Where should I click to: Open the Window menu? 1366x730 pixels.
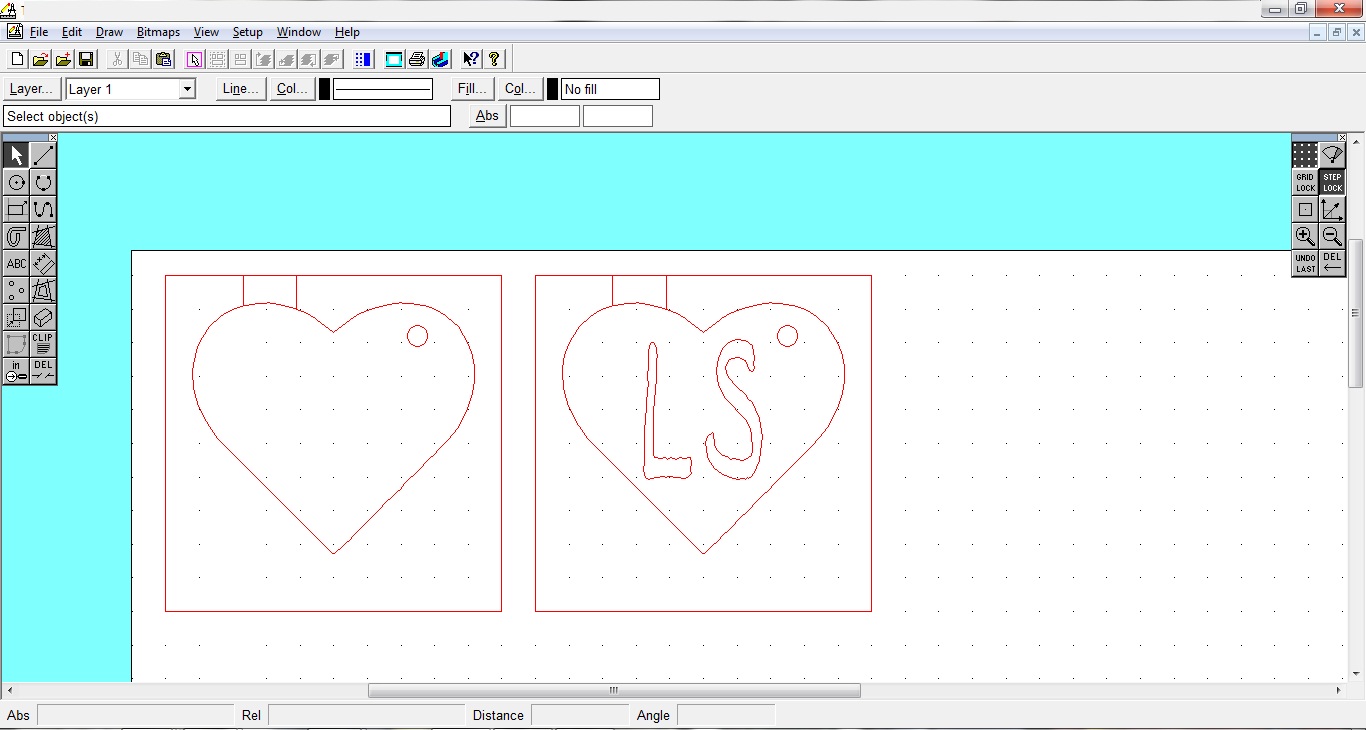click(299, 32)
